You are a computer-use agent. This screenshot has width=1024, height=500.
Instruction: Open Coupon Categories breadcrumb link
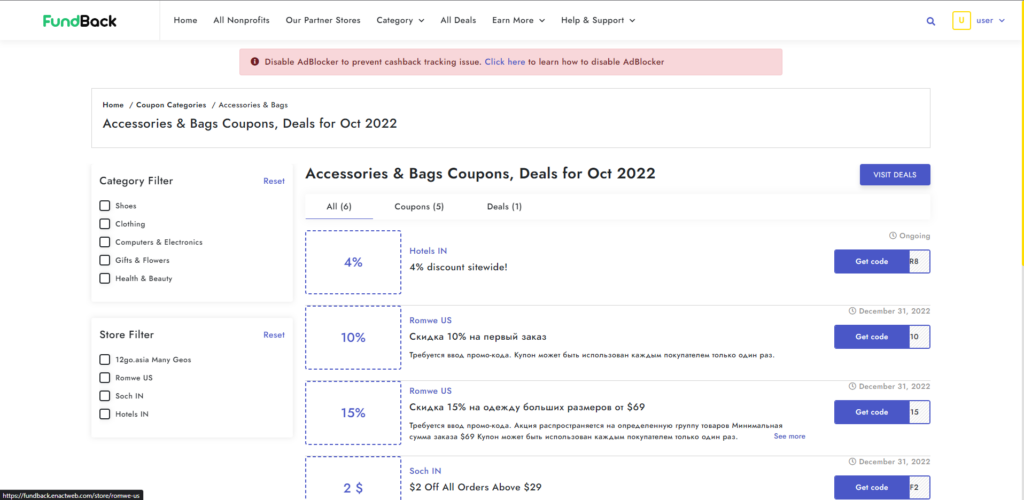point(171,105)
